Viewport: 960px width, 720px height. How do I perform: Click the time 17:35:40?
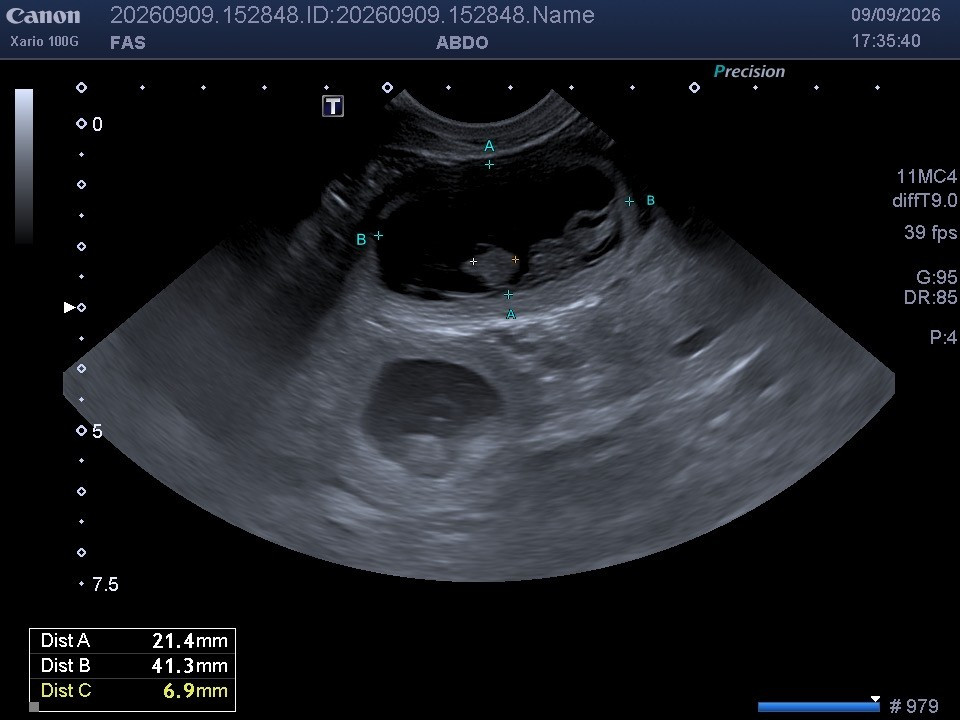[887, 41]
